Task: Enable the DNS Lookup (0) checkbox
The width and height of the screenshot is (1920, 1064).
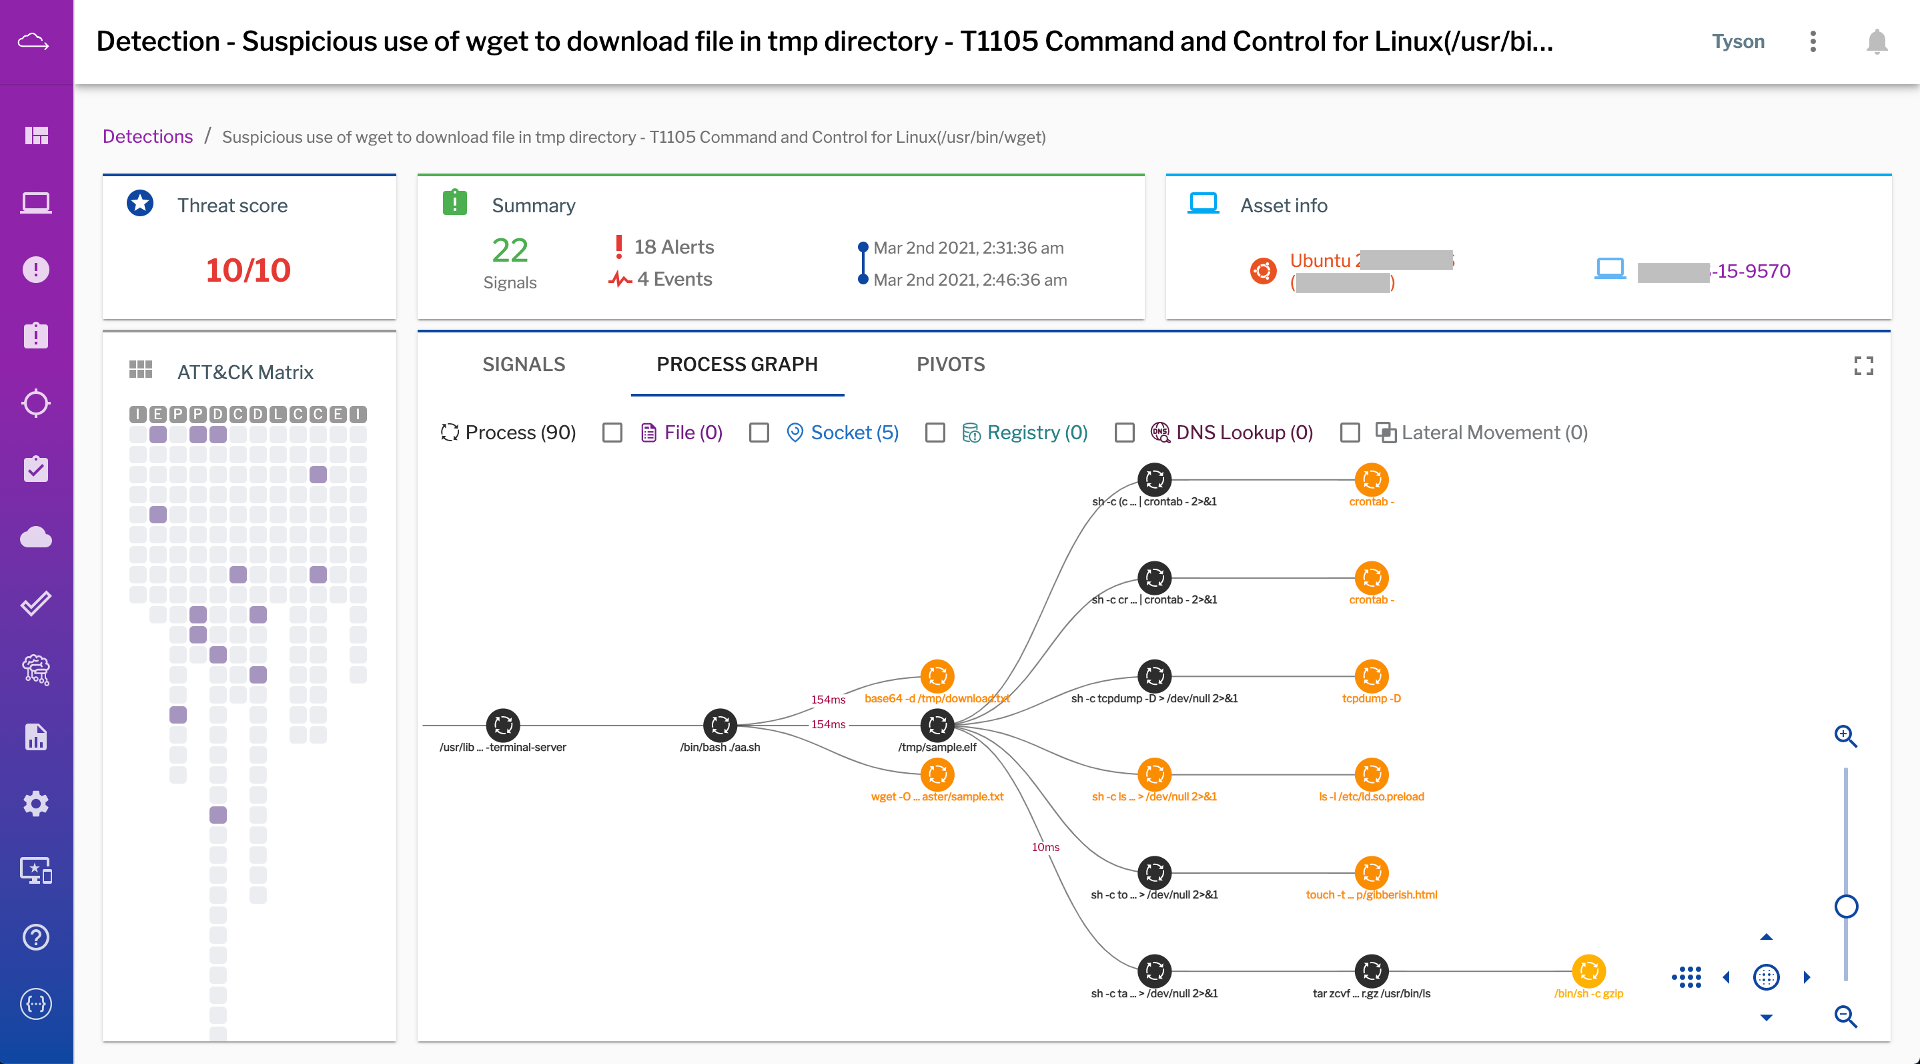Action: click(x=1124, y=432)
